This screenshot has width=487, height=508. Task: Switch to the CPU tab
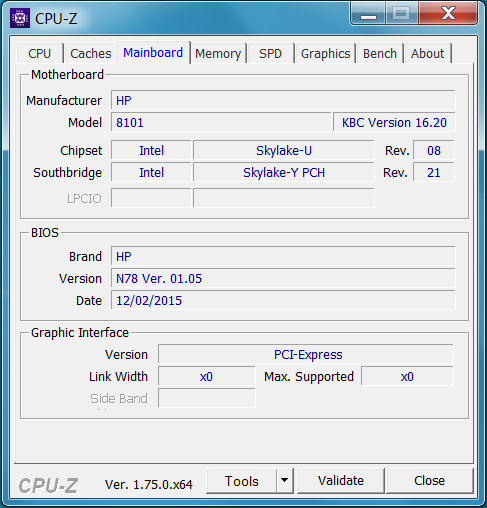[39, 53]
